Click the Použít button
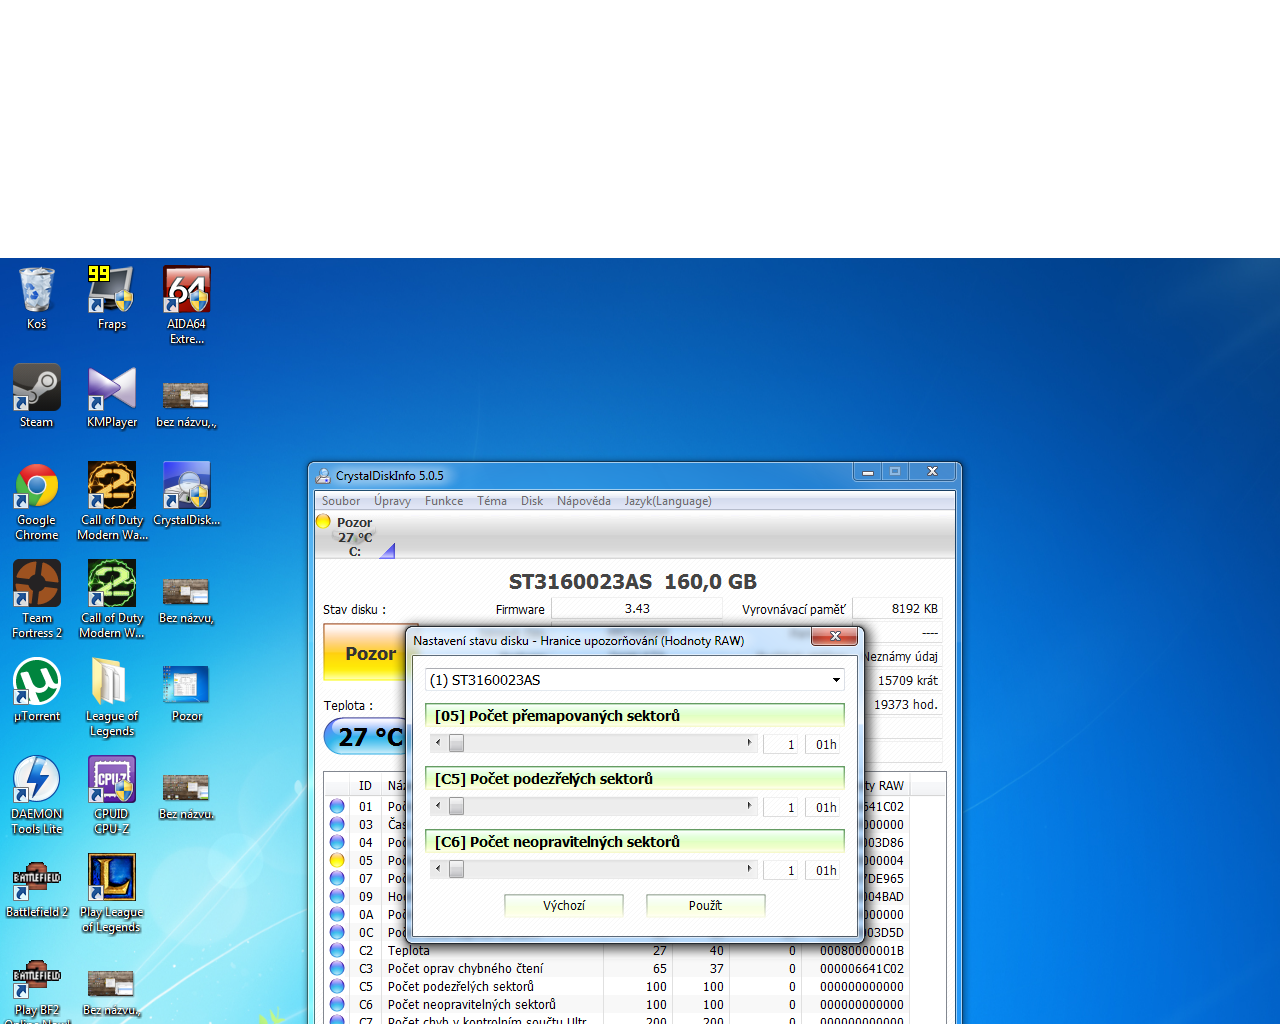1280x1024 pixels. [x=705, y=905]
